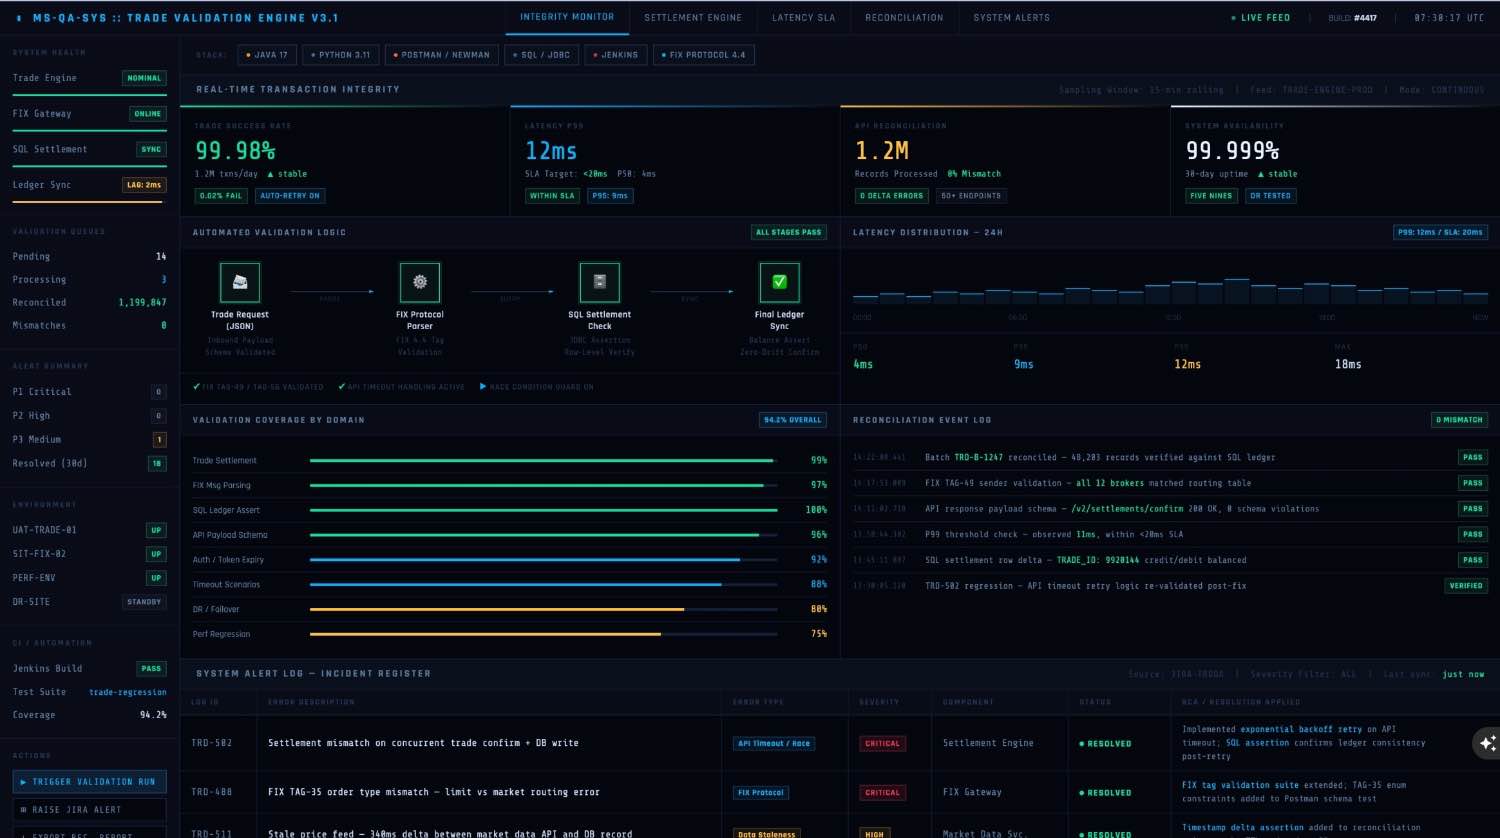Screen dimensions: 1500x838
Task: Click the 0 MISMATCH reconciliation badge
Action: click(1459, 420)
